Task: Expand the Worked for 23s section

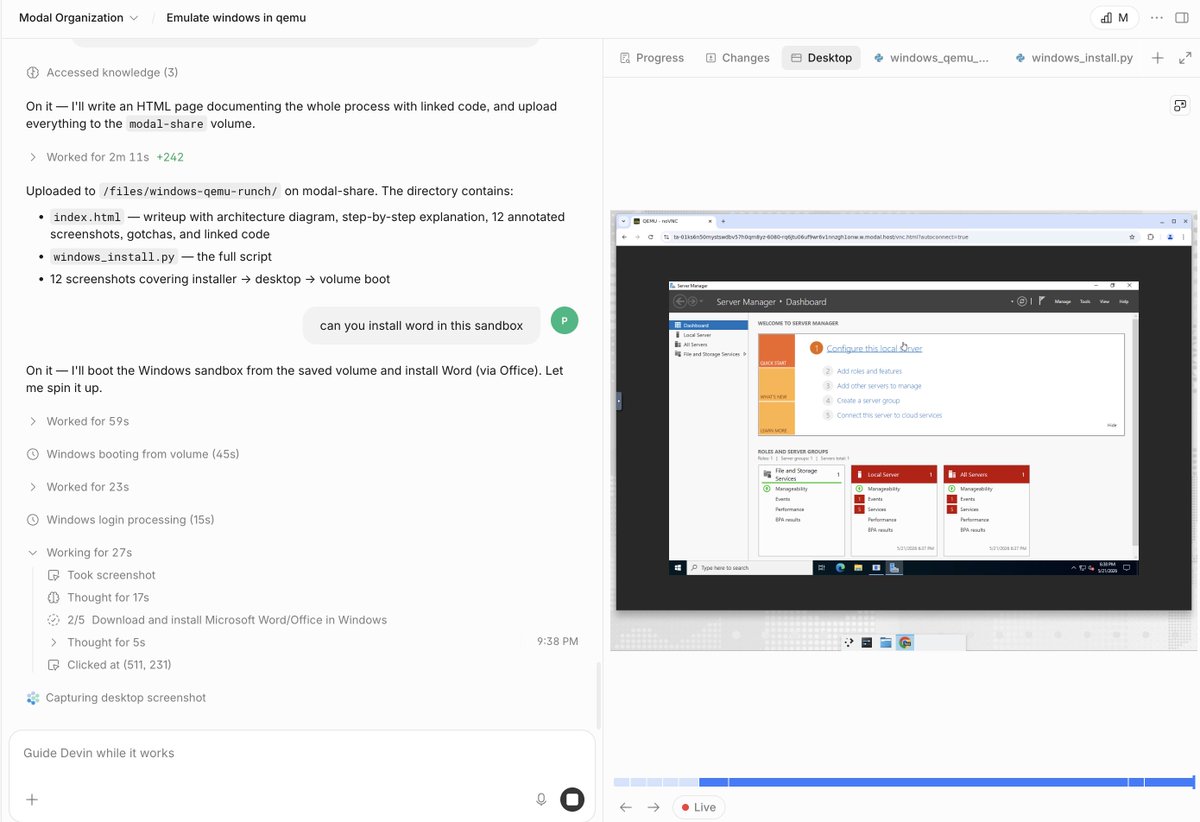Action: click(x=77, y=487)
